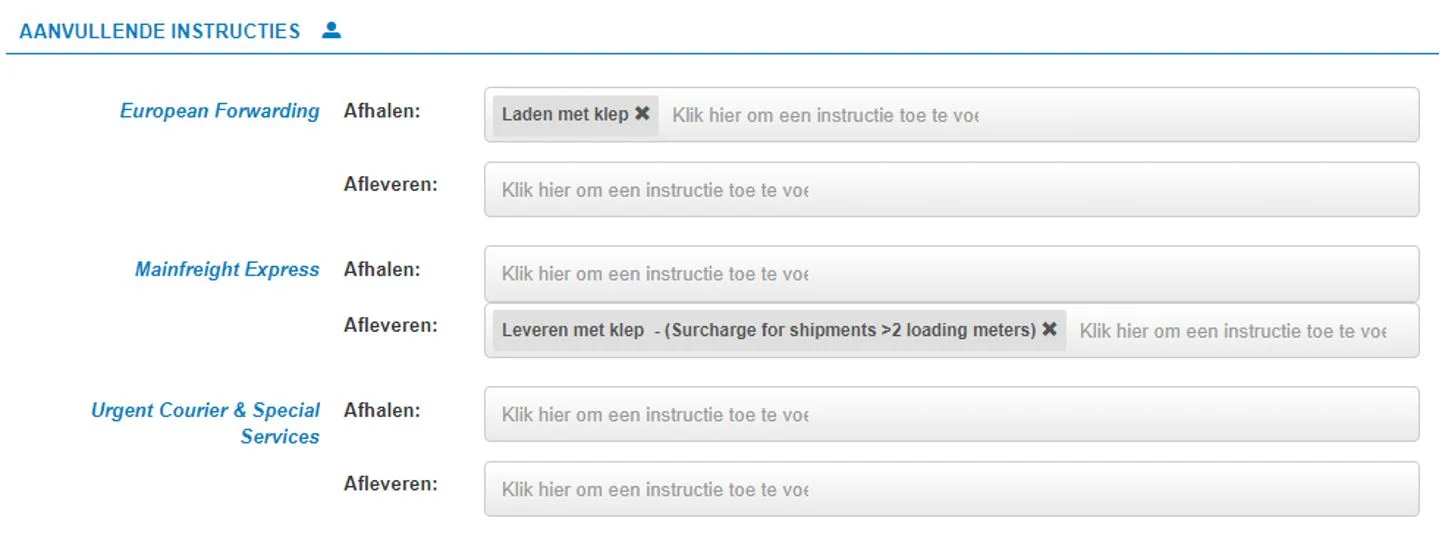Remove the 'Leveren met klep' surcharge tag

tap(1049, 329)
